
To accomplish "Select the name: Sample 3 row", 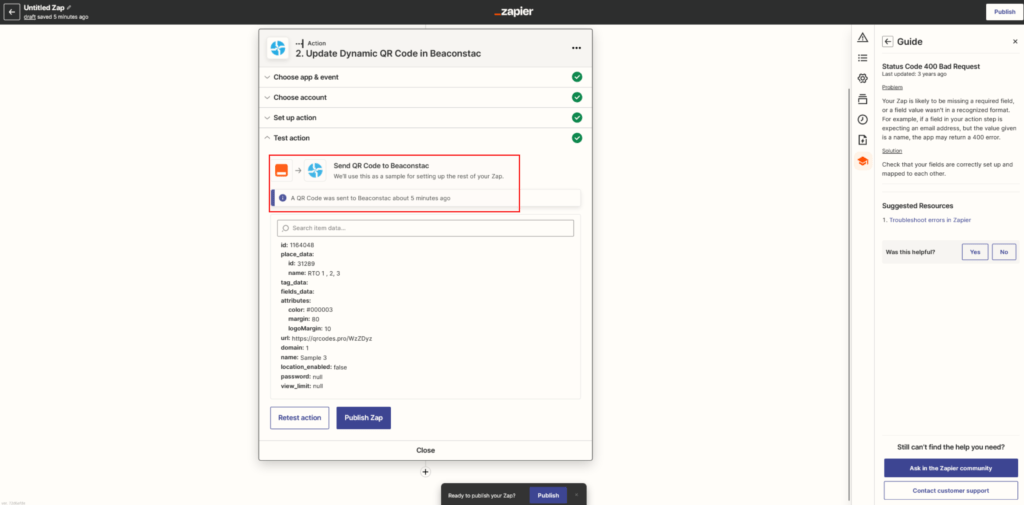I will pyautogui.click(x=304, y=357).
